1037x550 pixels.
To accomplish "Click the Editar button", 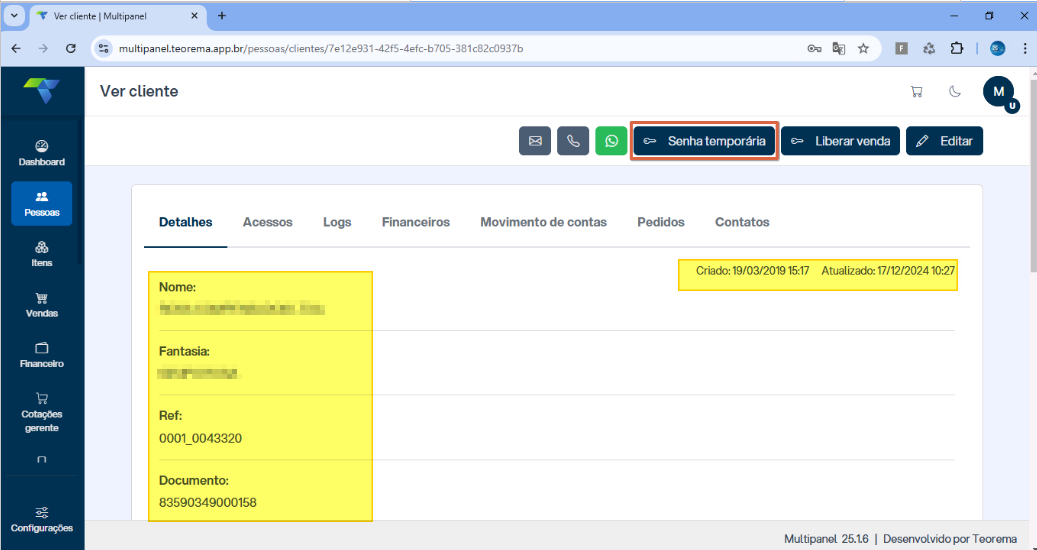I will coord(944,141).
